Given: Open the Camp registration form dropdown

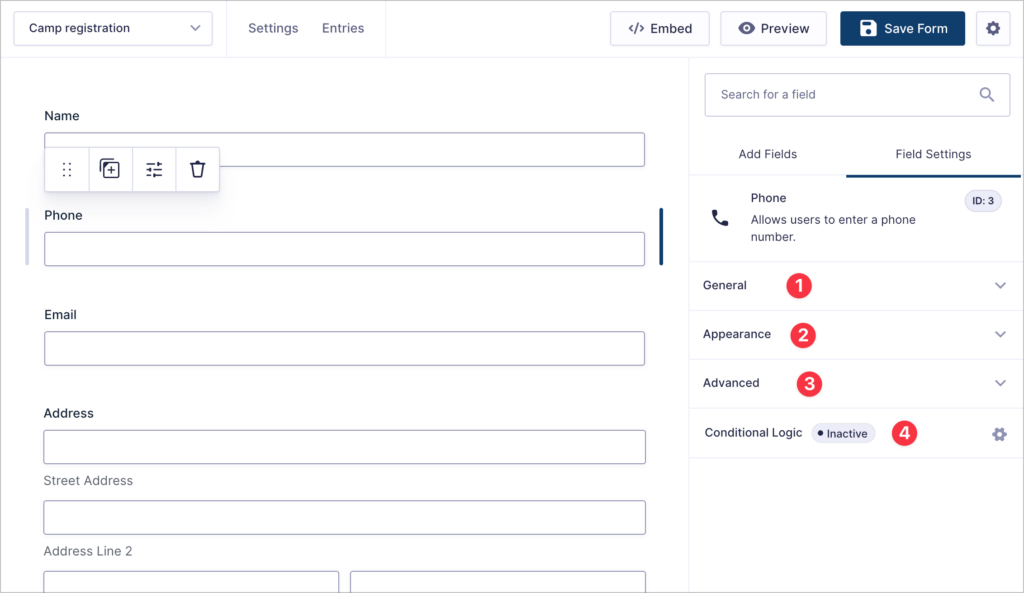Looking at the screenshot, I should tap(112, 28).
